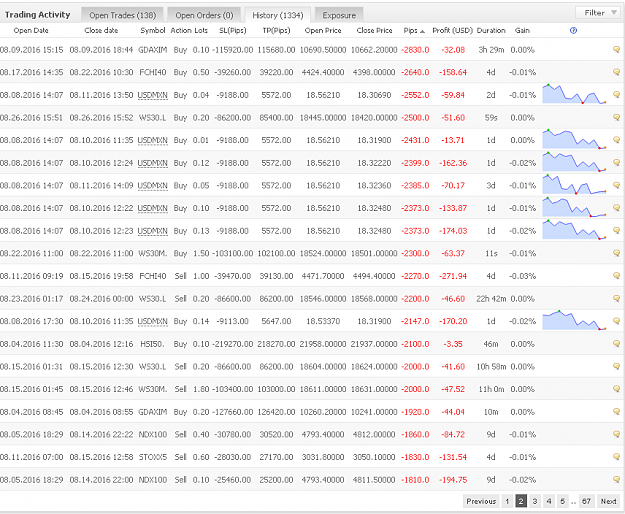The width and height of the screenshot is (625, 514).
Task: Open comment icon for NDX100 -1810.0 trade
Action: (616, 479)
